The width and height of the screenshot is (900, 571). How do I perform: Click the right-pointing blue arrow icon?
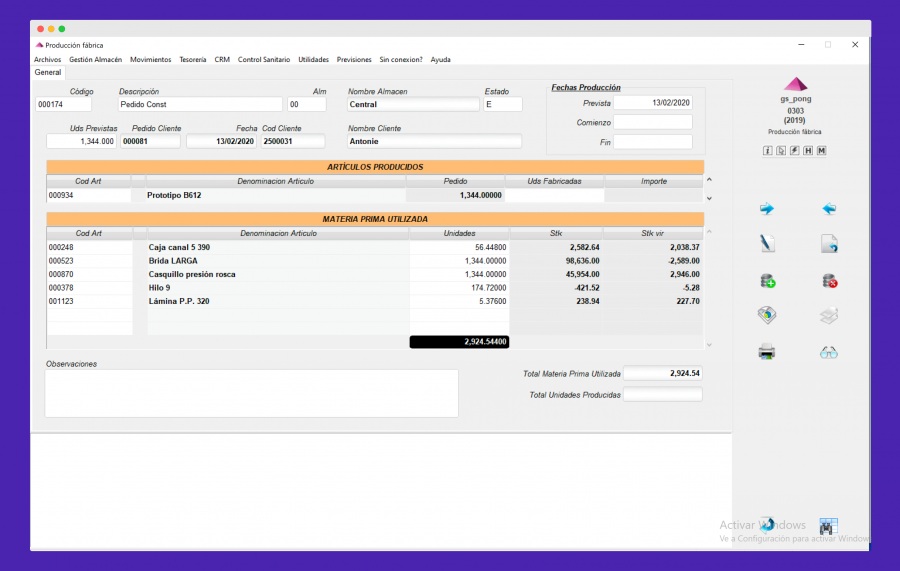pos(767,208)
